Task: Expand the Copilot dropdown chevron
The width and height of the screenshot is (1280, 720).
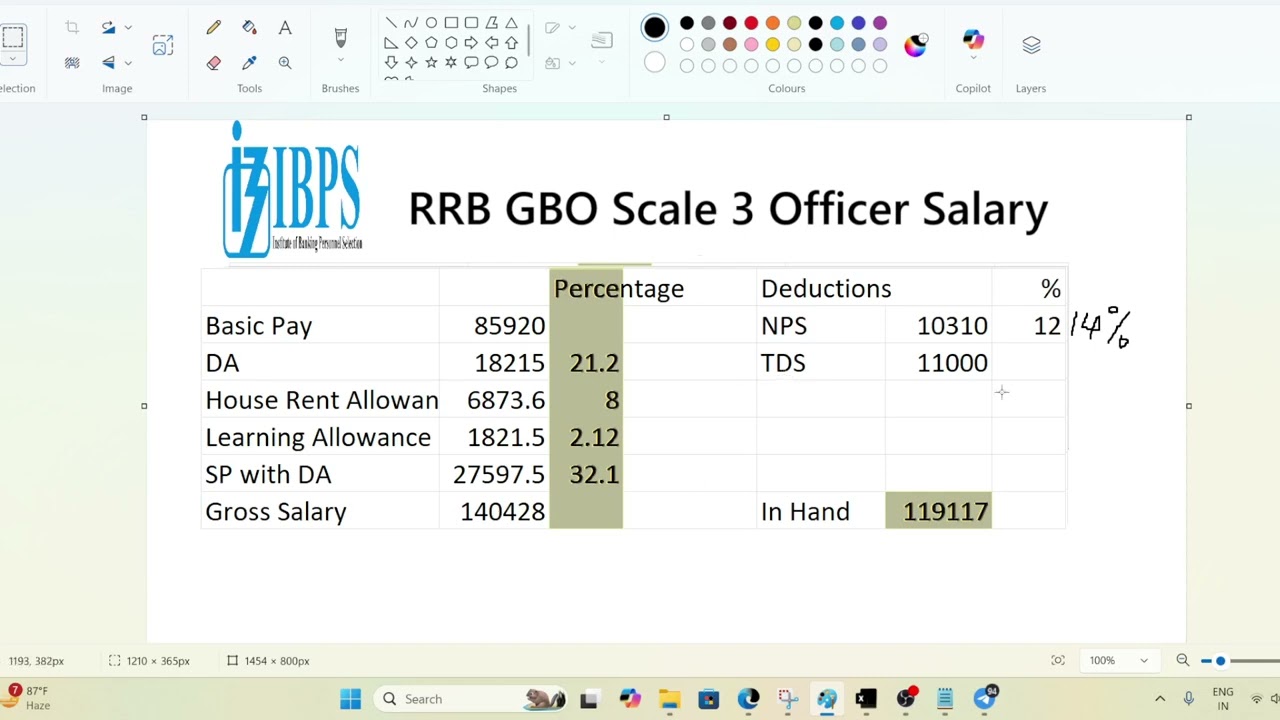Action: point(973,58)
